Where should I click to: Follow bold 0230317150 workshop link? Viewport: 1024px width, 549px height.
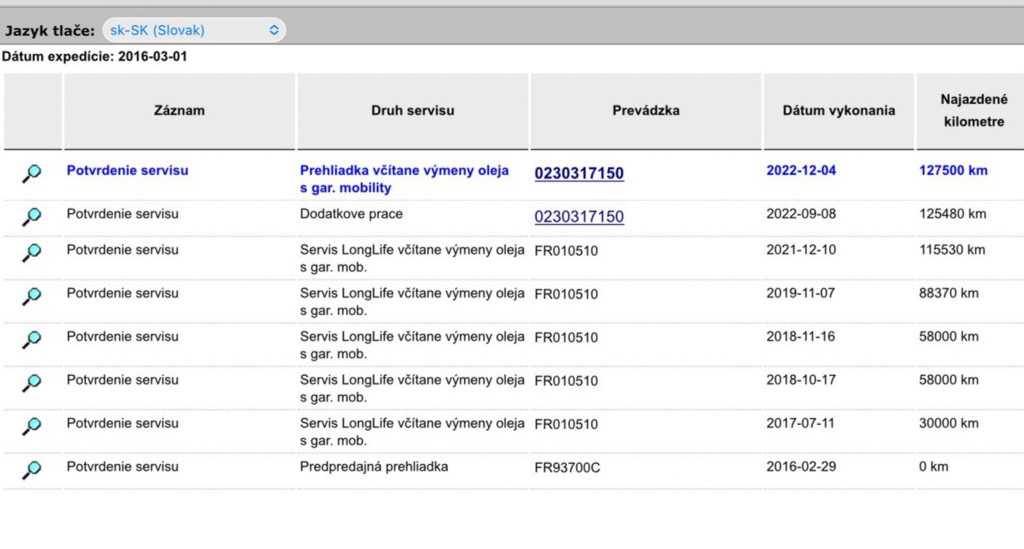(579, 173)
